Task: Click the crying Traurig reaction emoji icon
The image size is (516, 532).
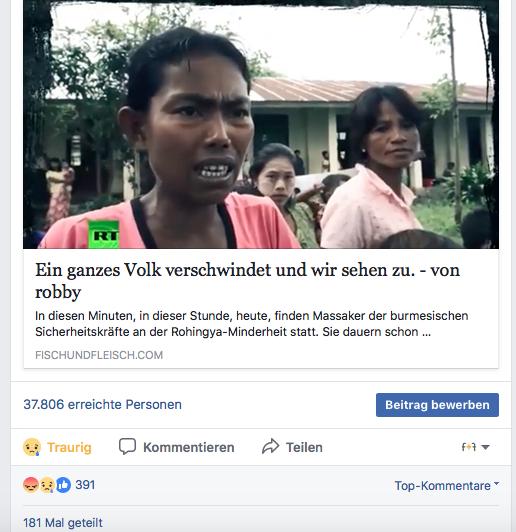Action: tap(32, 447)
